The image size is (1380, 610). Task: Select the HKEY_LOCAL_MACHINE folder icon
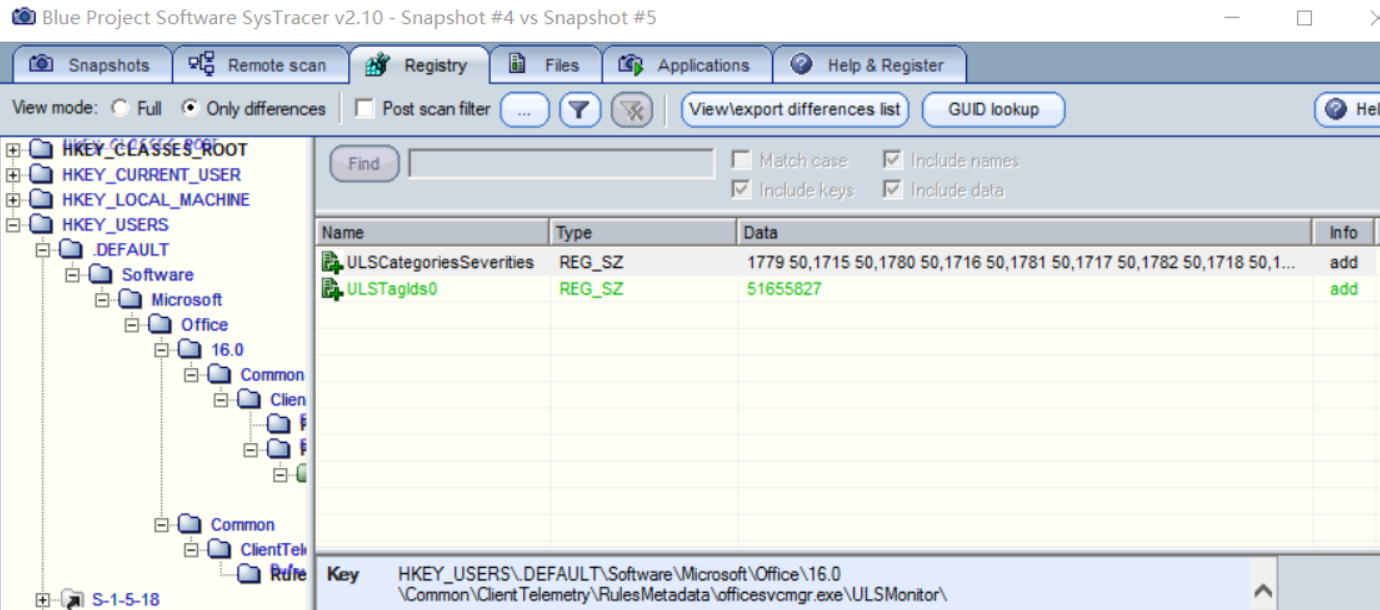(x=40, y=199)
